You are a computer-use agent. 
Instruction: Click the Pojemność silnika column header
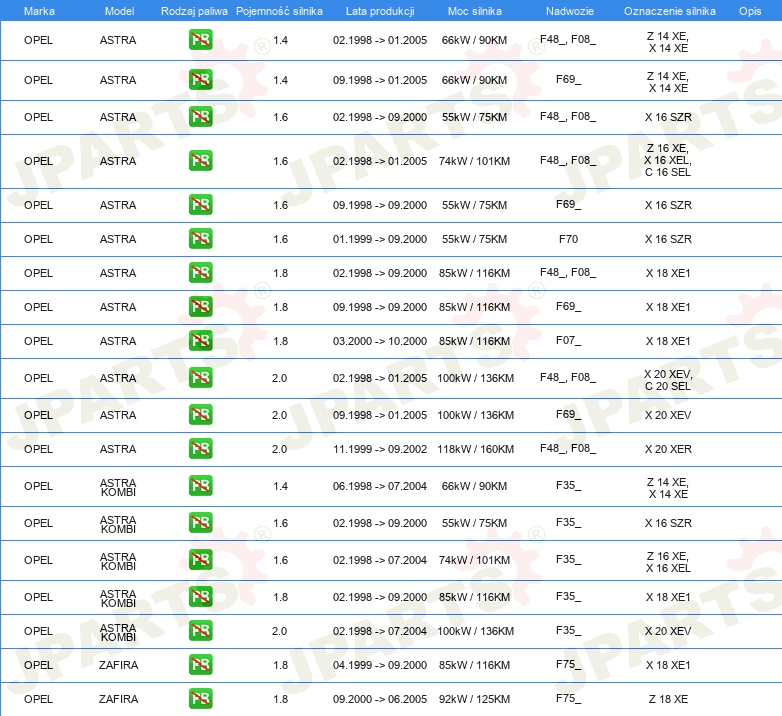pyautogui.click(x=279, y=11)
